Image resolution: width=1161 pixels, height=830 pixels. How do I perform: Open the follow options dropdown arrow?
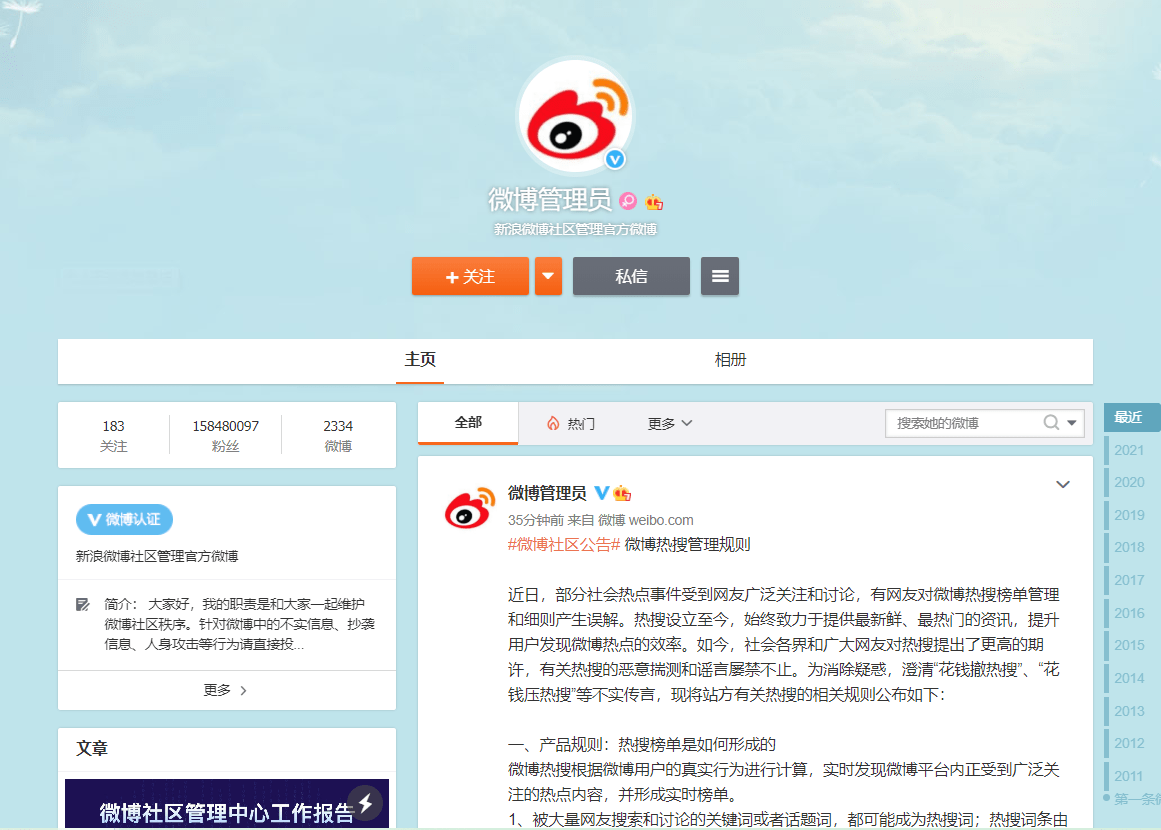coord(548,276)
